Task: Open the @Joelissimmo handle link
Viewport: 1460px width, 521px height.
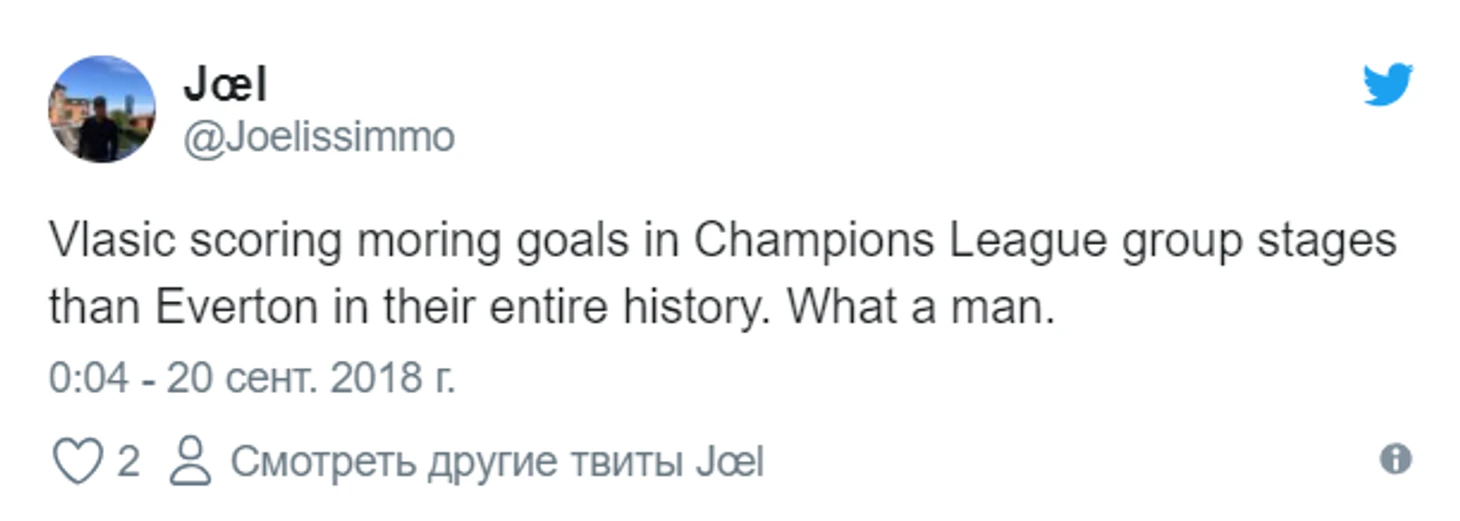Action: [318, 137]
